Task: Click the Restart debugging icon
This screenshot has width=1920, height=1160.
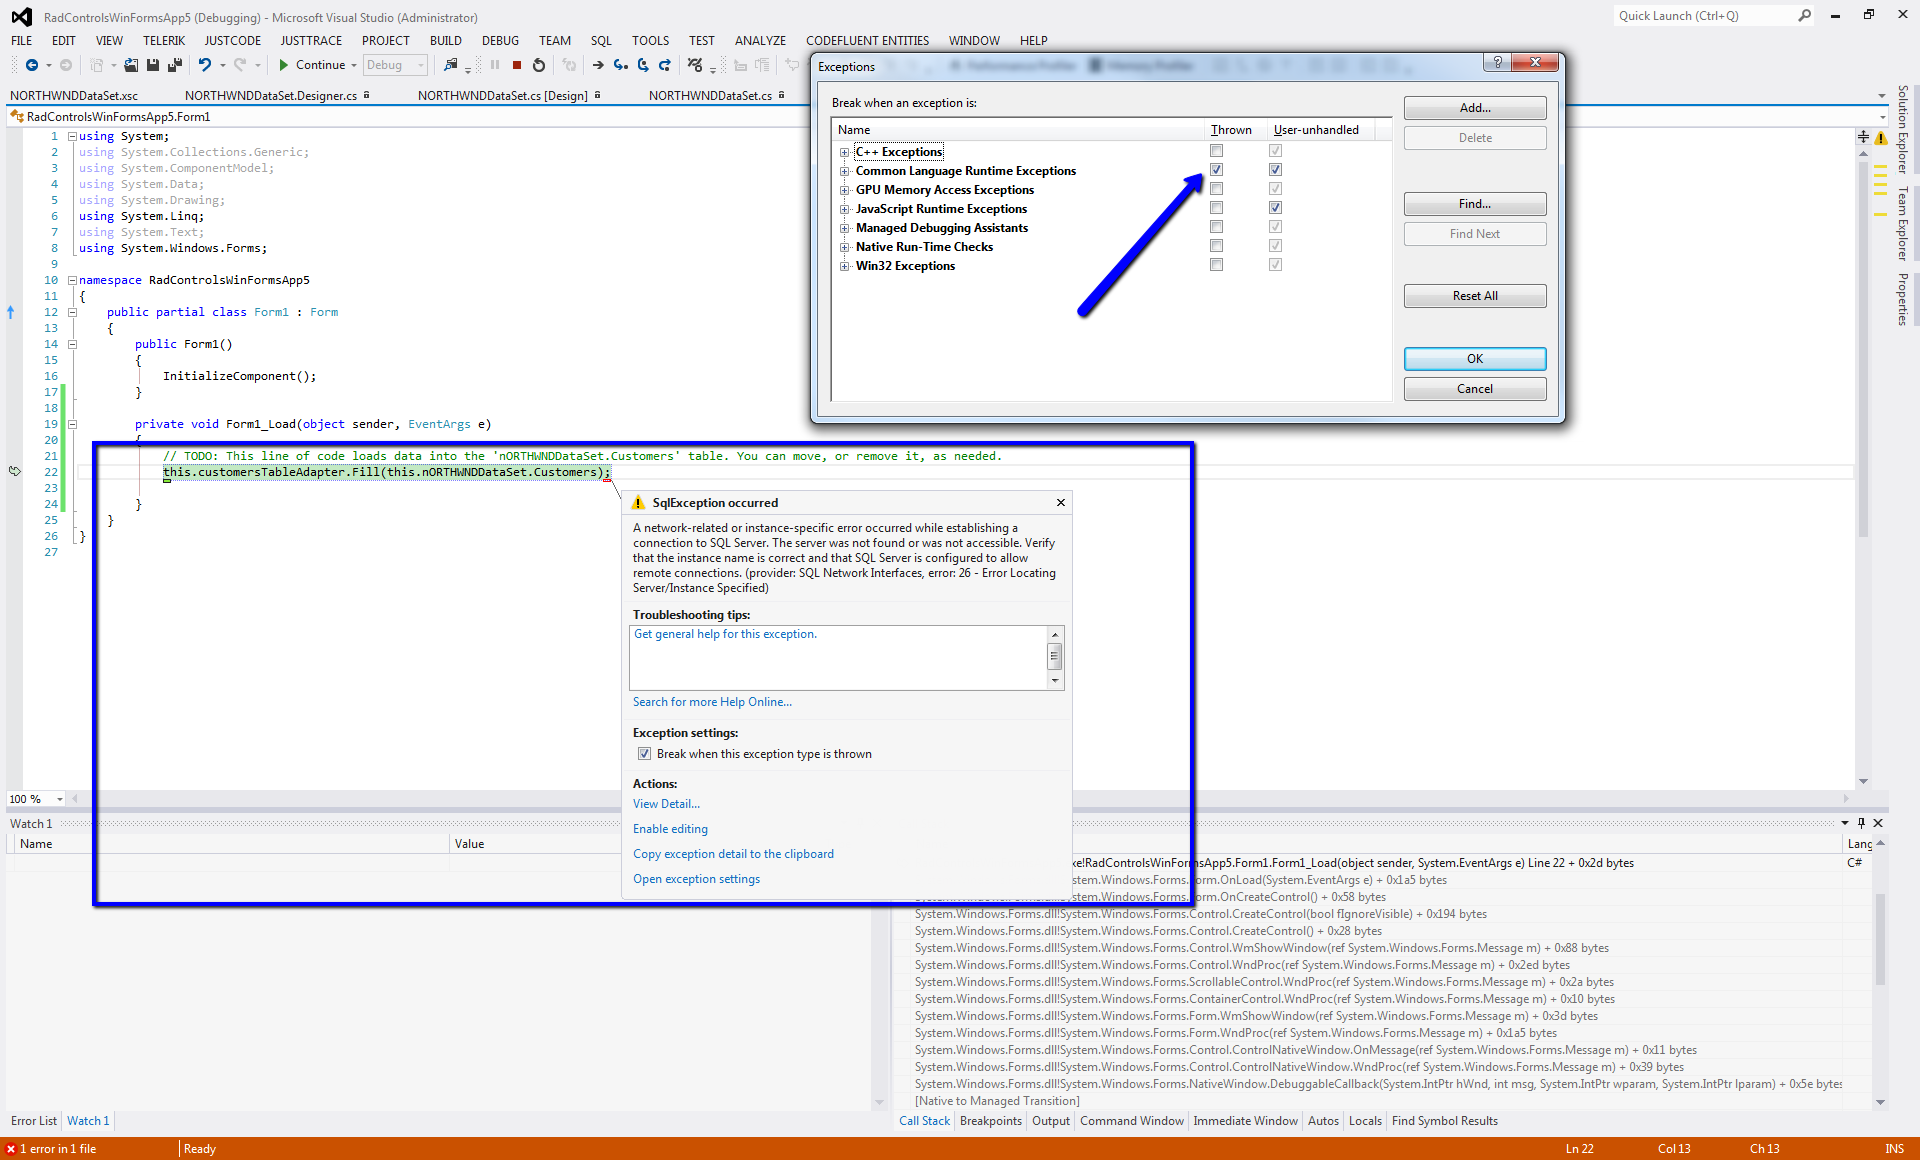Action: coord(539,65)
